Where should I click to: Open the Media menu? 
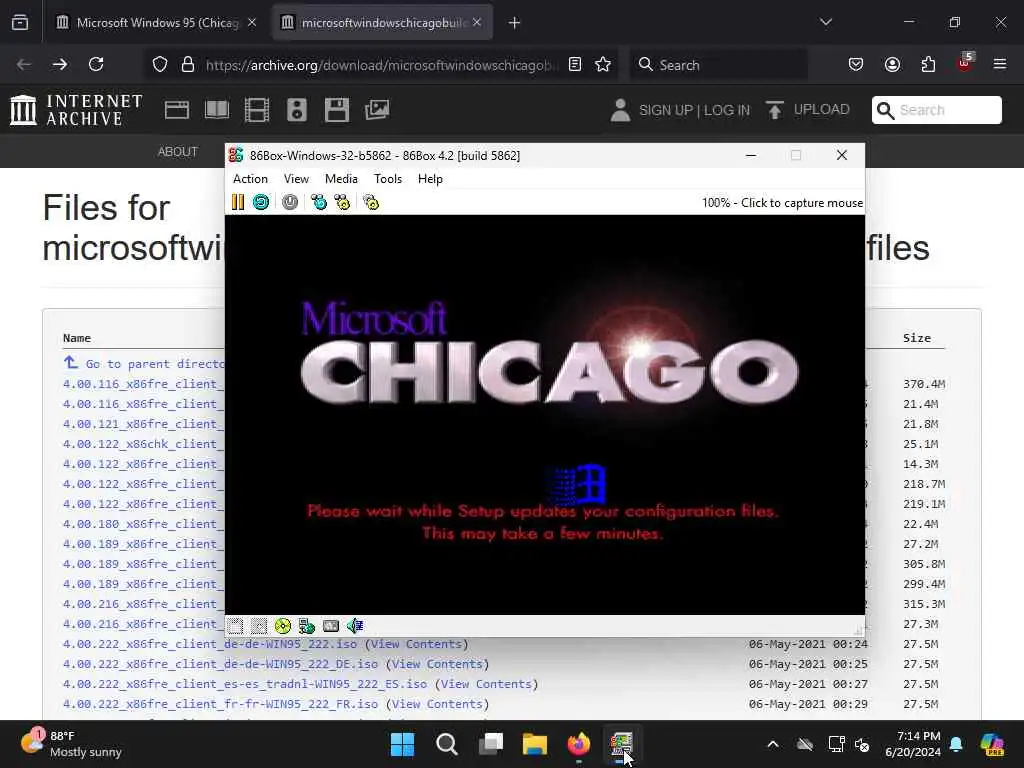pos(341,179)
